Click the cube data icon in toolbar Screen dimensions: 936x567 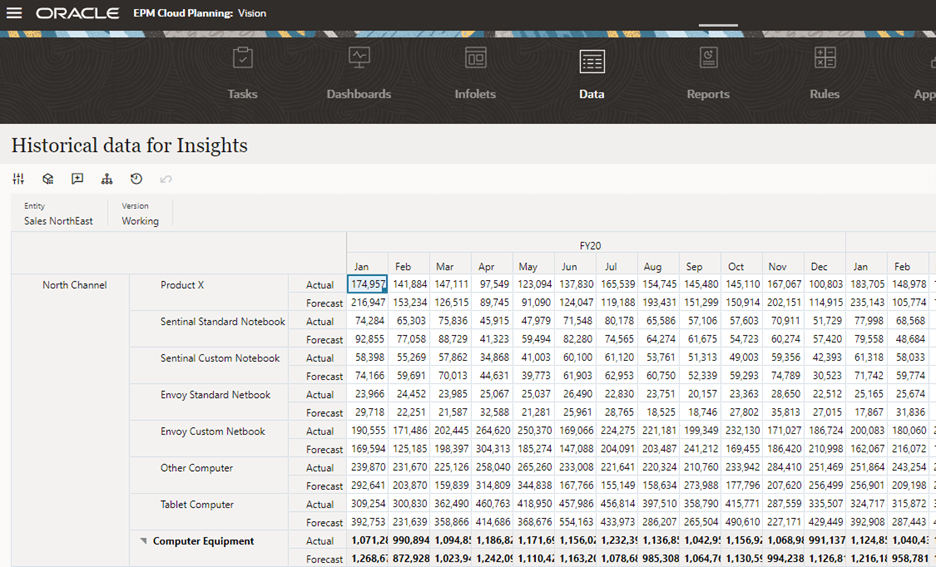(x=47, y=179)
